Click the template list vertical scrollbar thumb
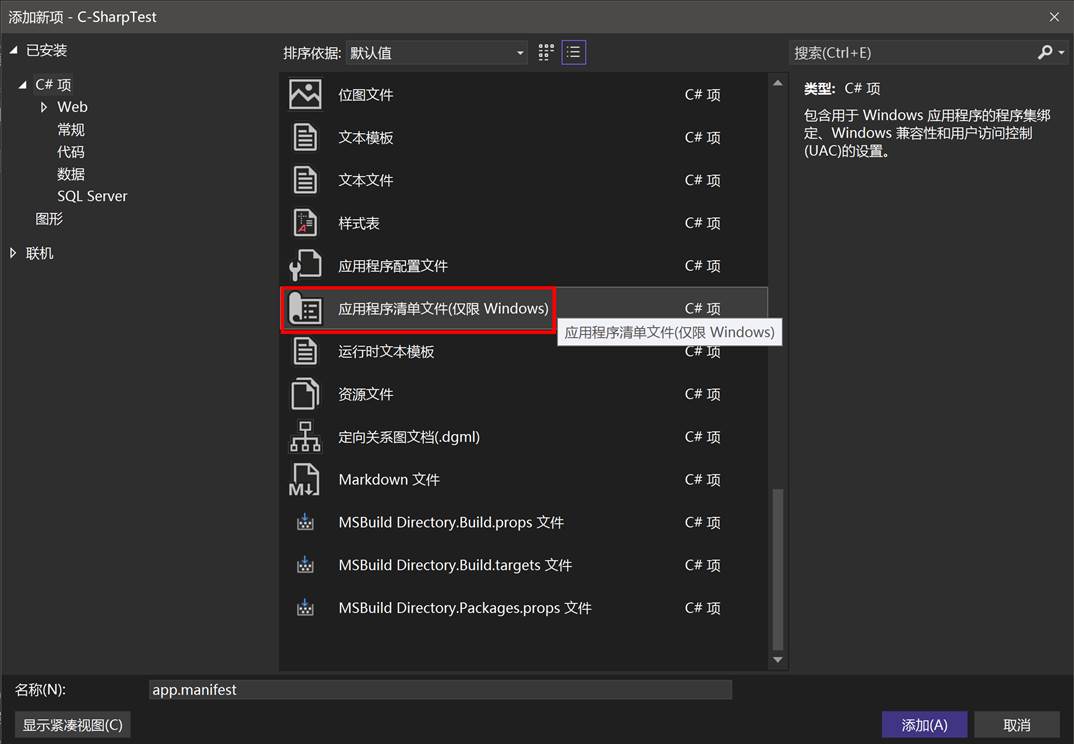This screenshot has width=1074, height=744. coord(778,570)
